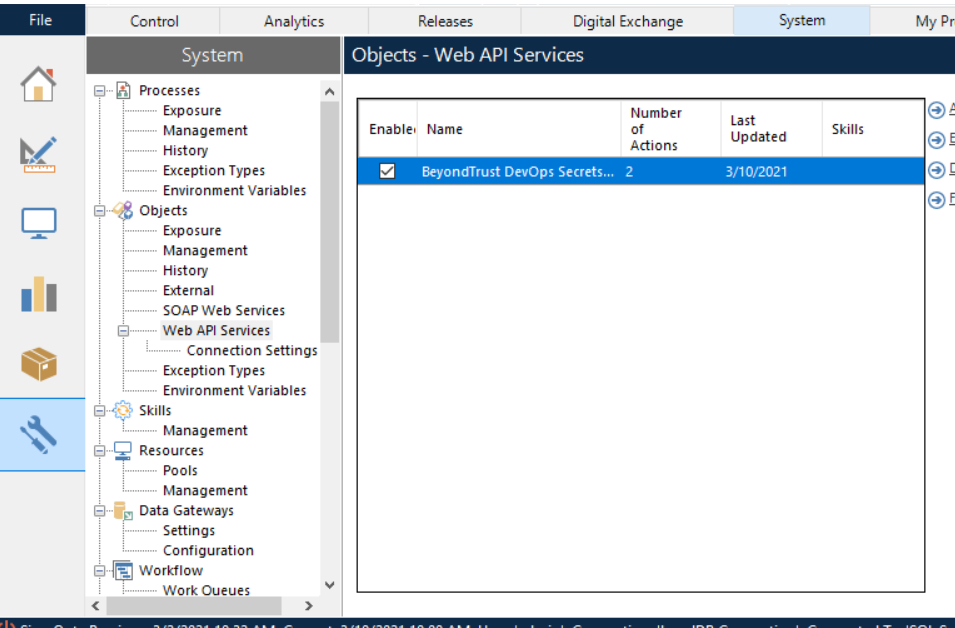
Task: Open Environment Variables under Processes
Action: click(234, 191)
